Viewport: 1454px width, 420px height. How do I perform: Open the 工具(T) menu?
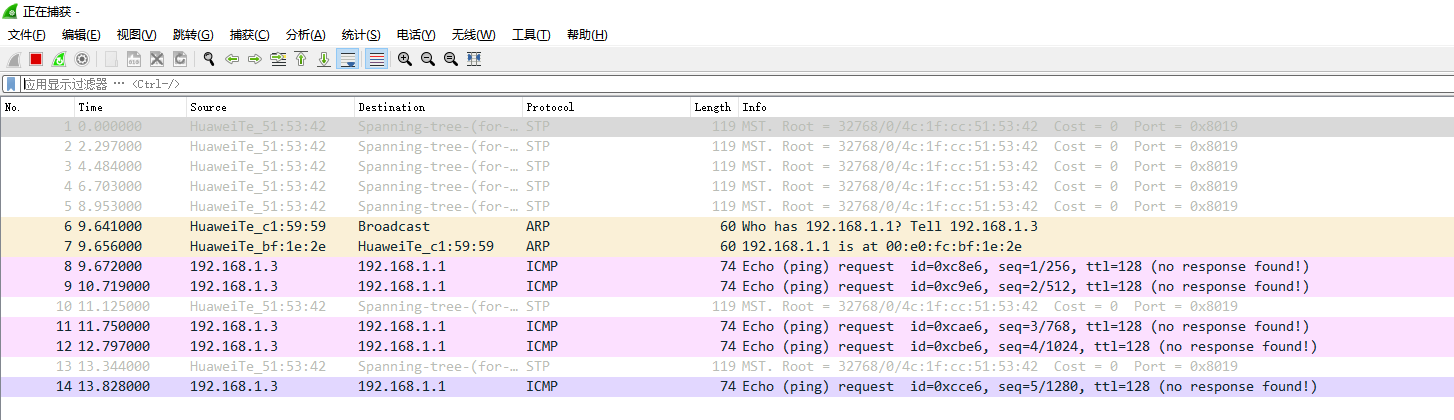[x=531, y=35]
